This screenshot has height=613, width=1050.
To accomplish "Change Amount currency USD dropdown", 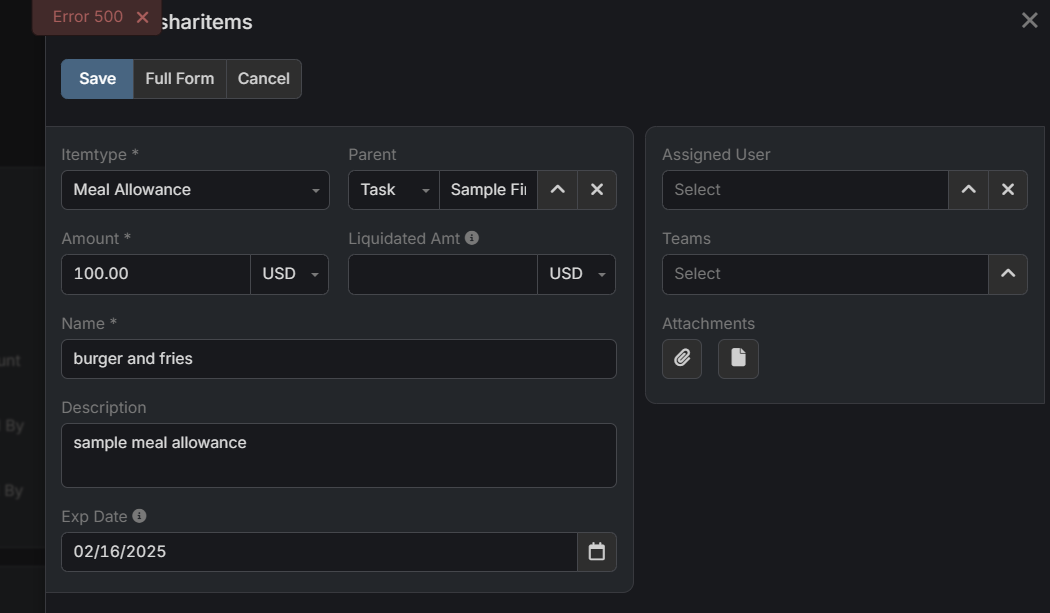I will point(289,274).
